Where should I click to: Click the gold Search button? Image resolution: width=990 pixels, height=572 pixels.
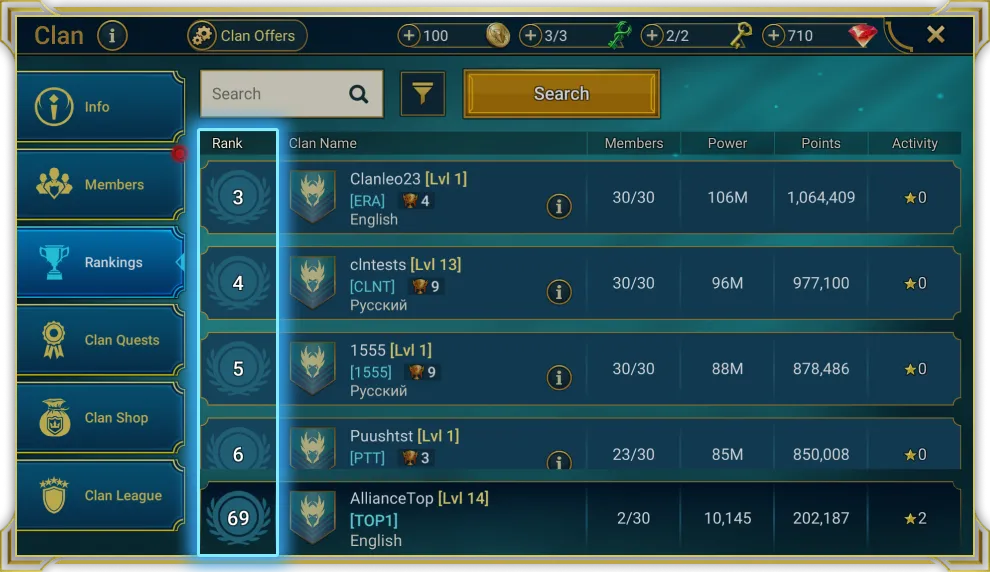coord(561,94)
